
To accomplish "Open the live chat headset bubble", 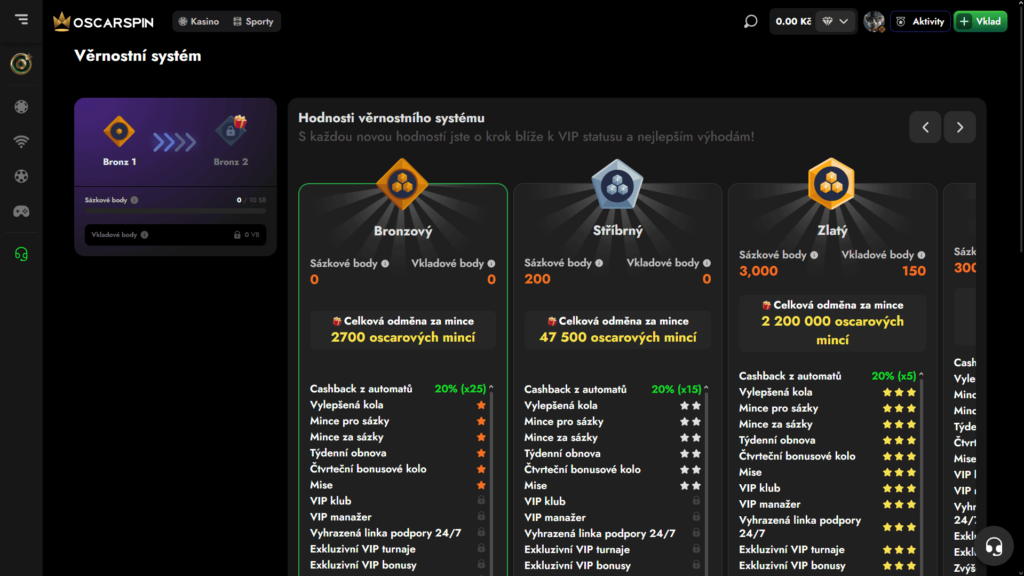I will pos(994,546).
